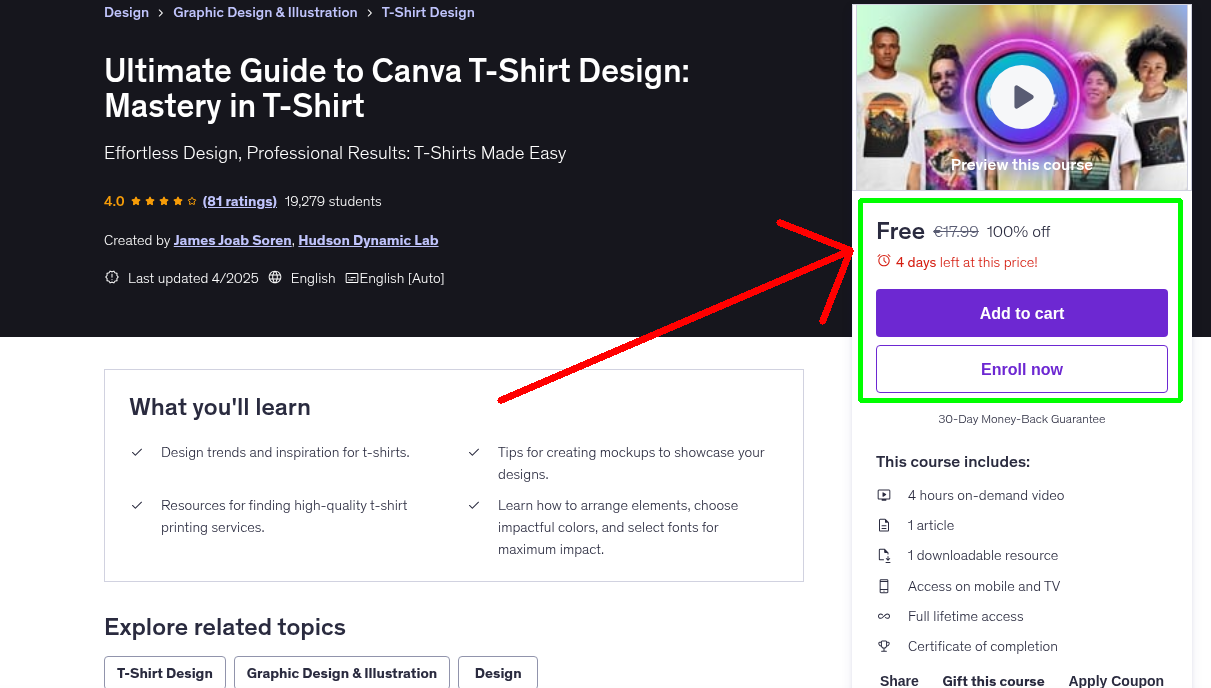1211x688 pixels.
Task: Click the infinity lifetime access icon
Action: [x=884, y=616]
